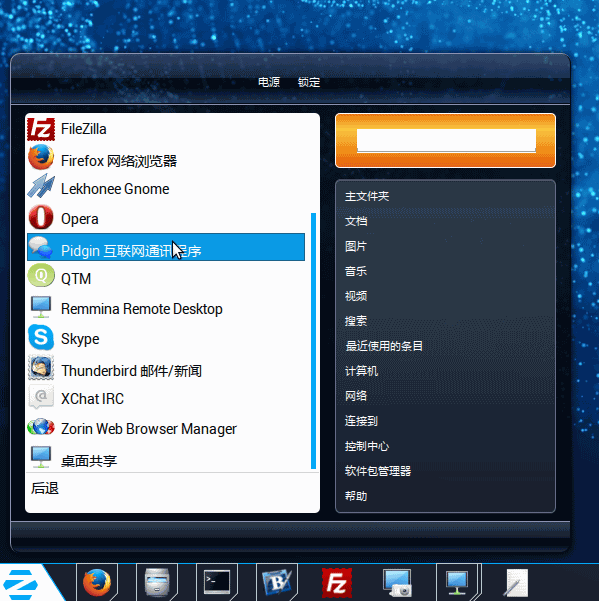Click the Zorin start menu logo

click(21, 584)
